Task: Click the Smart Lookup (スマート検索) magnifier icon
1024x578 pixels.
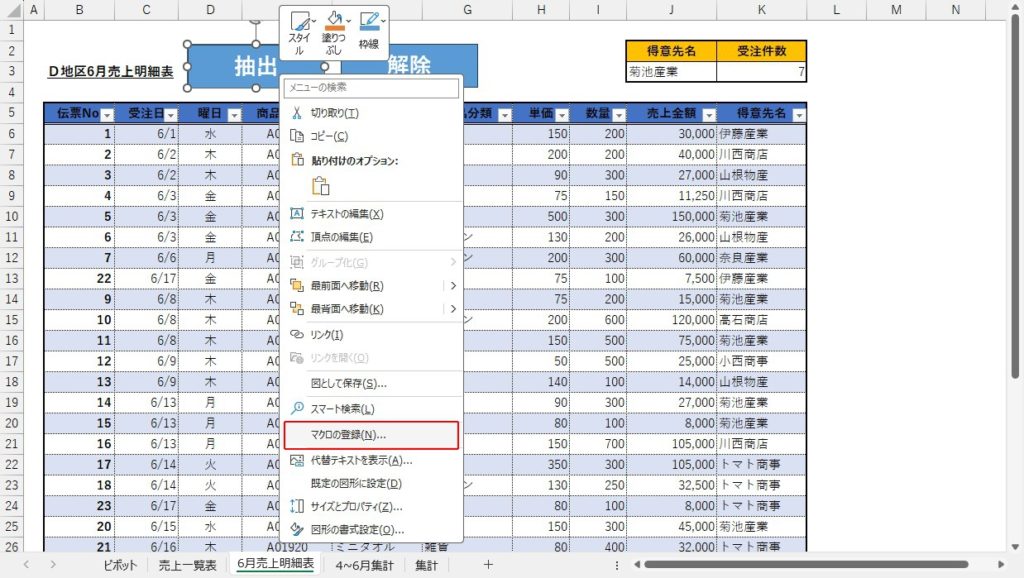Action: [296, 409]
